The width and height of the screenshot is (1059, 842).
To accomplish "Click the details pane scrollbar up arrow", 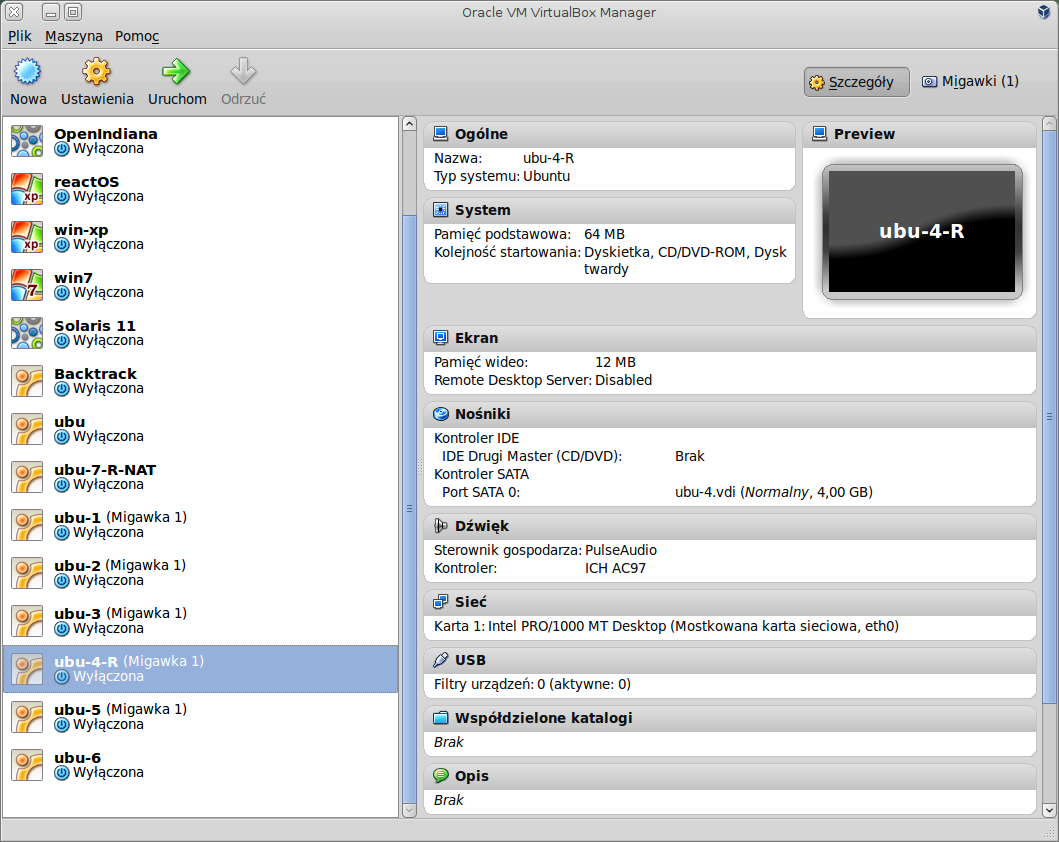I will 1049,124.
